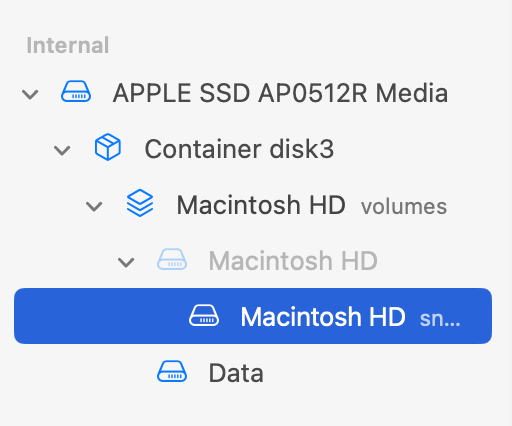
Task: Click the 'volumes' subtitle text
Action: (404, 206)
